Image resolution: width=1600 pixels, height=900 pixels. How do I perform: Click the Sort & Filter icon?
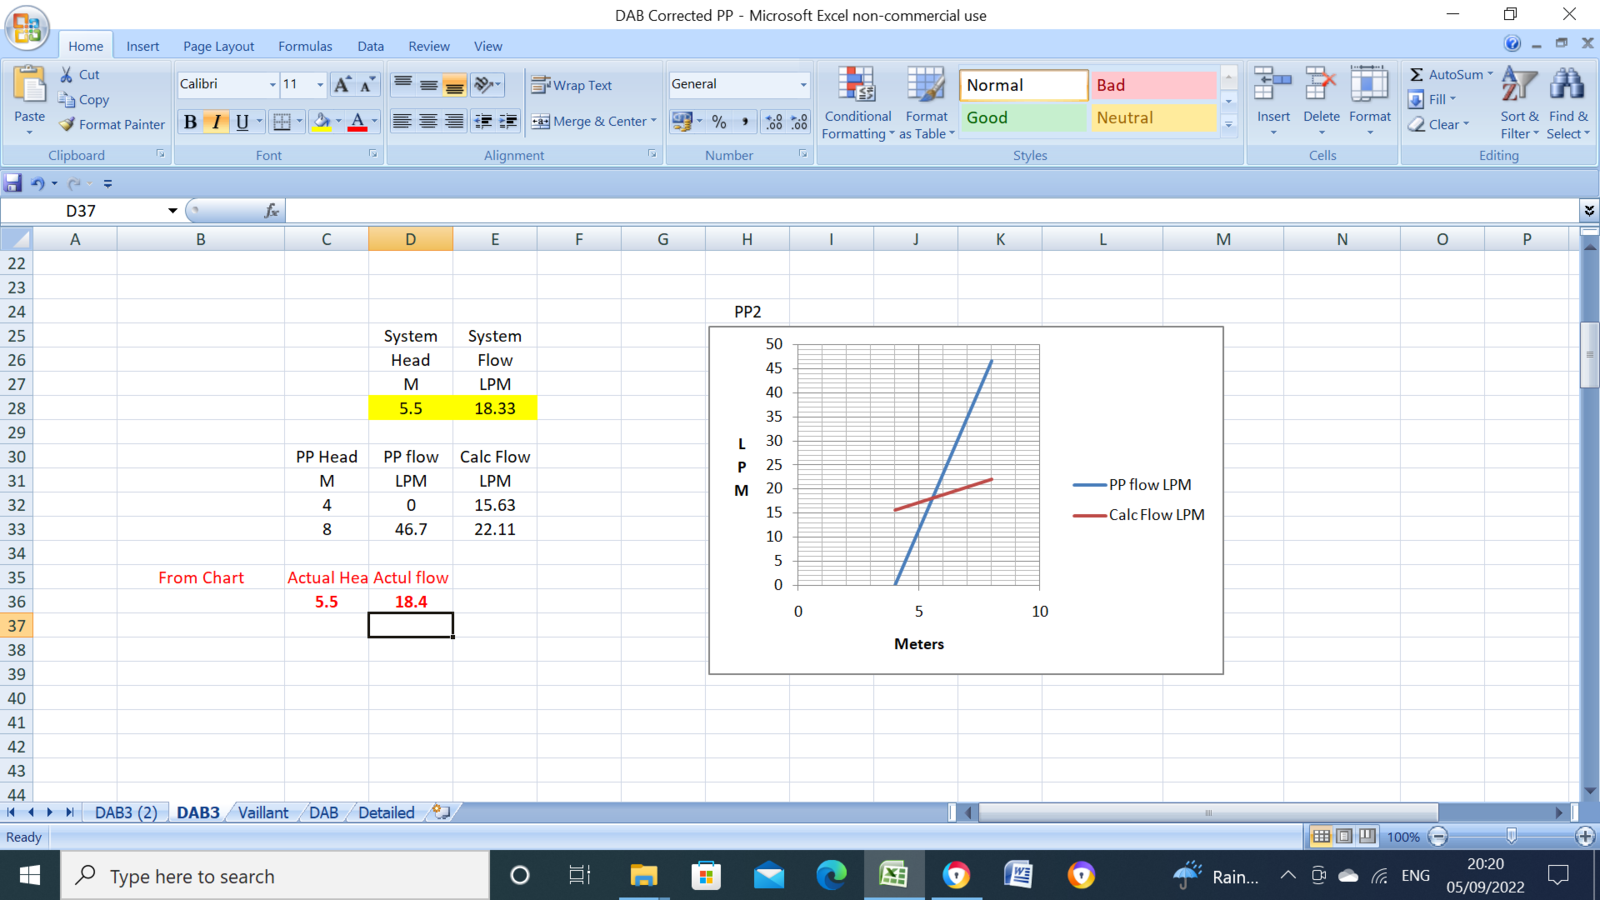(1519, 87)
